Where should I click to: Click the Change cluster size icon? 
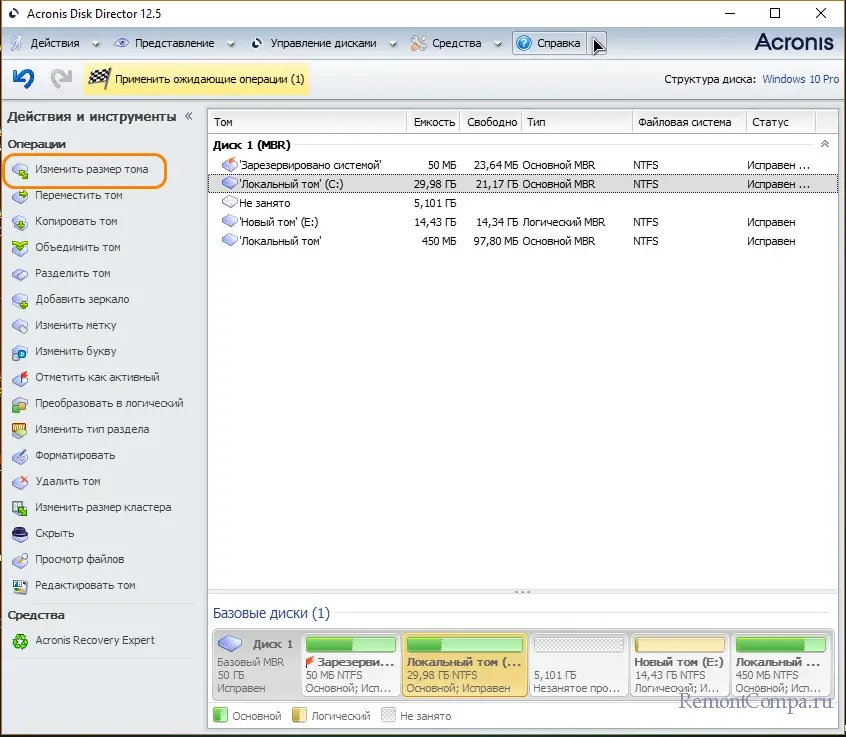[x=20, y=508]
